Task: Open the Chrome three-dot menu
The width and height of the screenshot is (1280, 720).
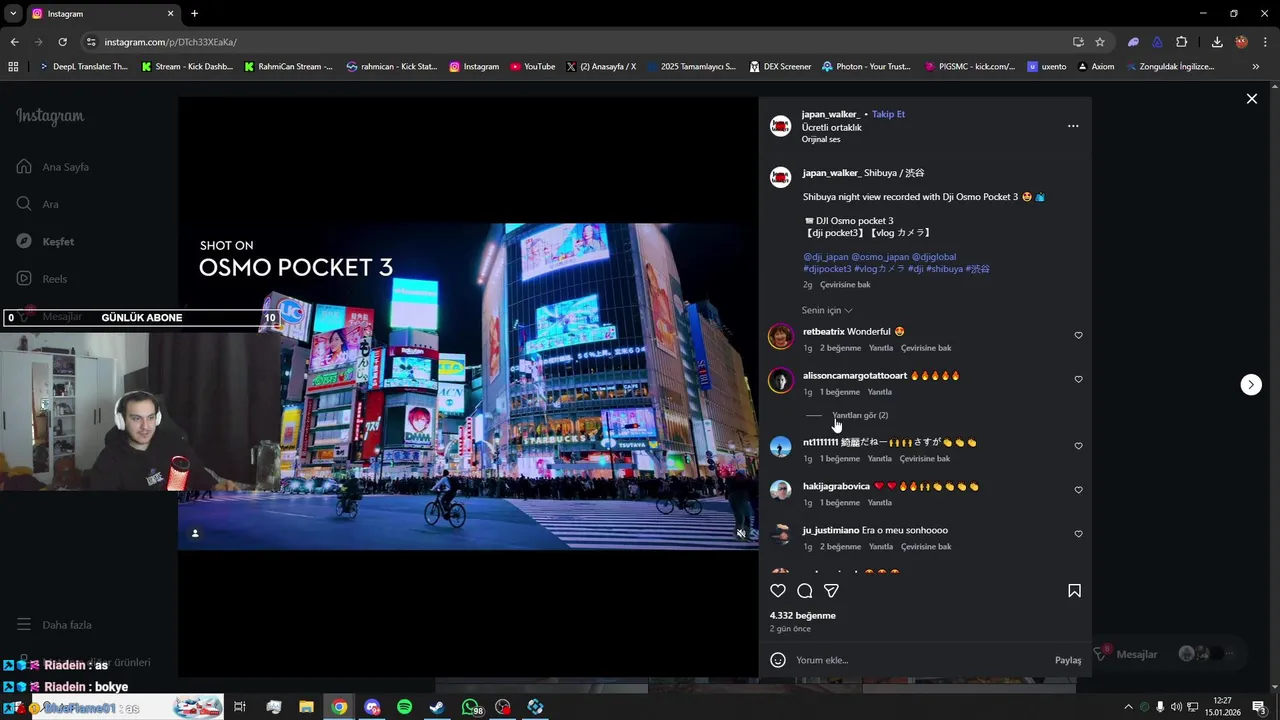Action: point(1266,42)
